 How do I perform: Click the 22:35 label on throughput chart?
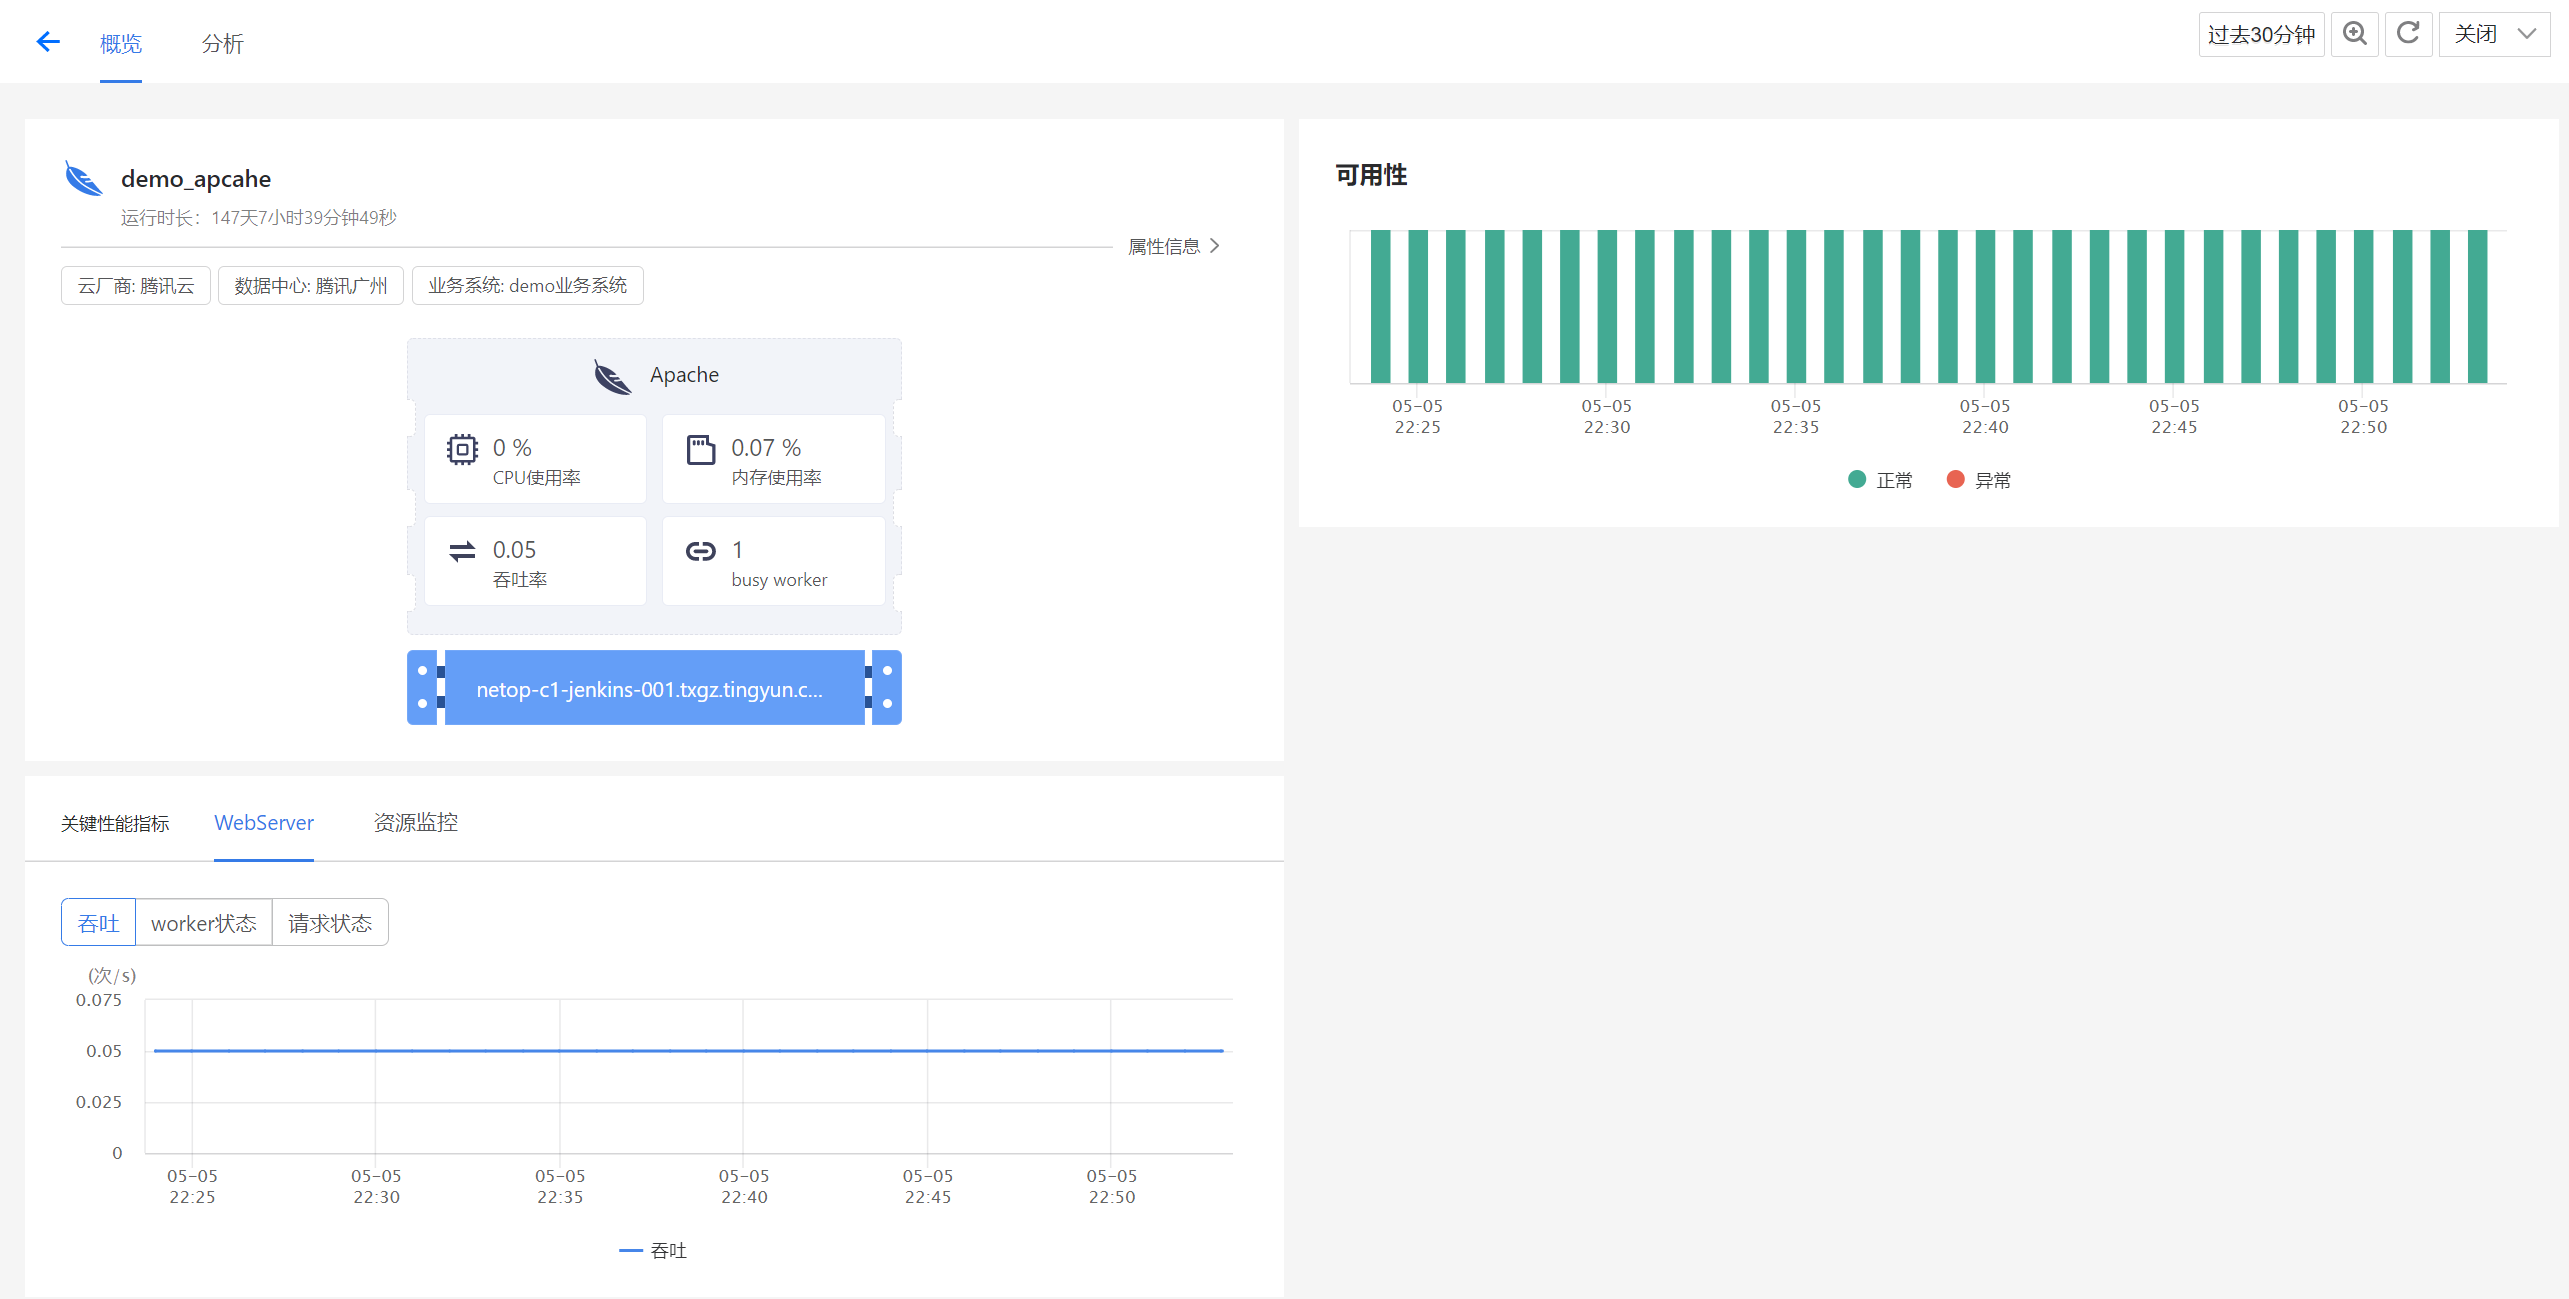pos(560,1197)
